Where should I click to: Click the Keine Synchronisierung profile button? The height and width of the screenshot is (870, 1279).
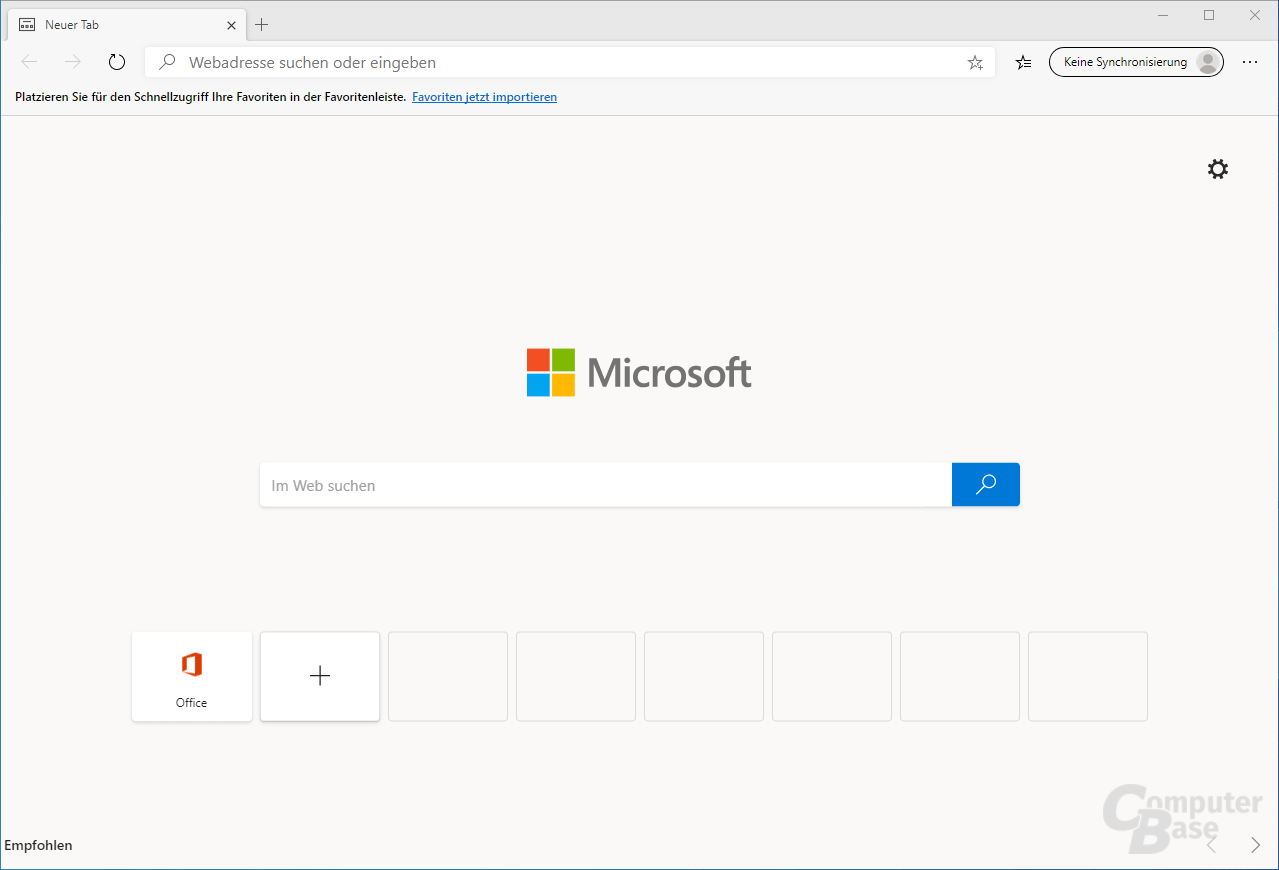coord(1135,62)
